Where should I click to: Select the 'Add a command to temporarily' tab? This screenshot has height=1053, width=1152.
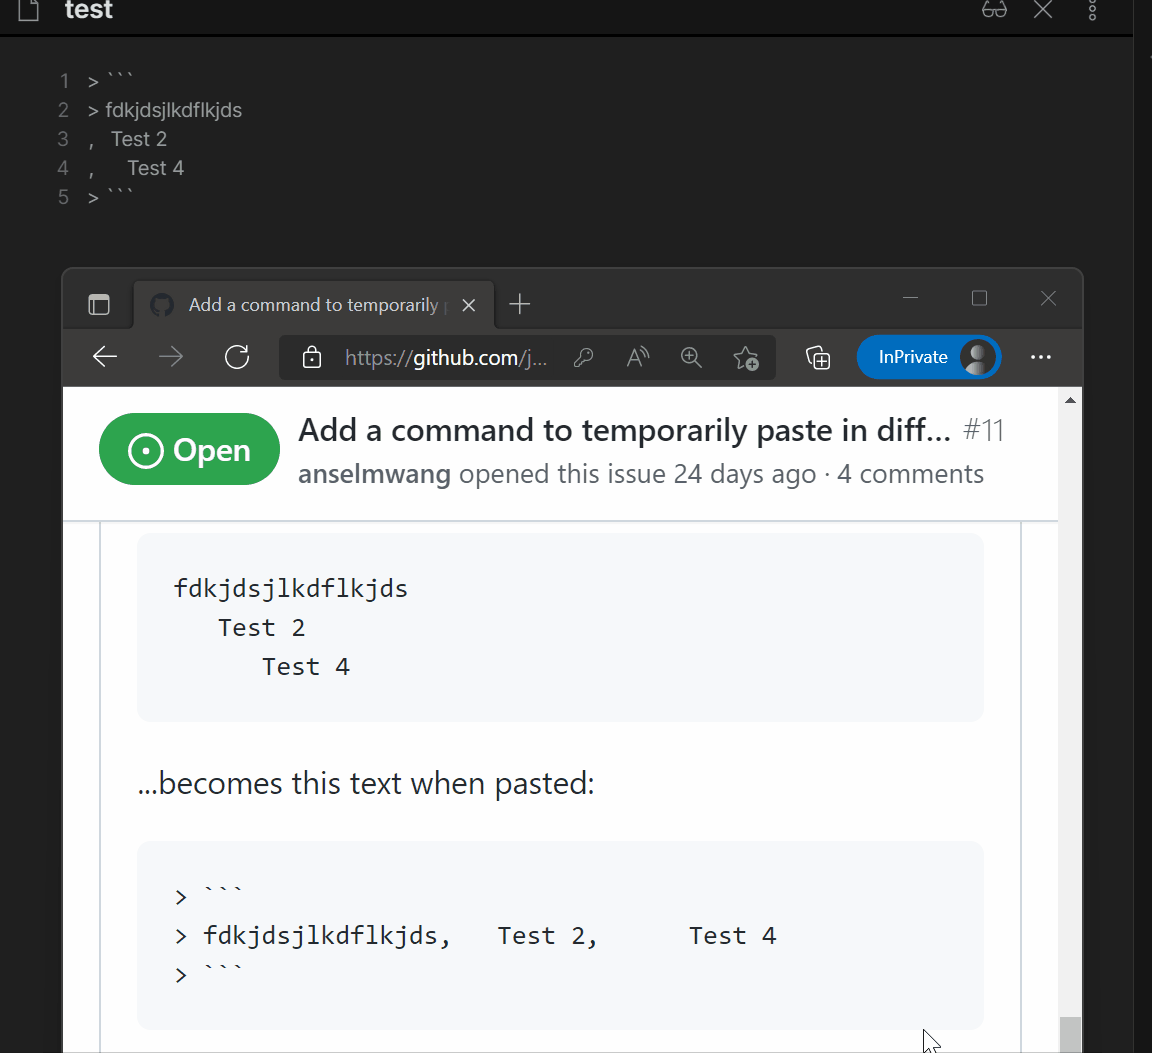(310, 304)
